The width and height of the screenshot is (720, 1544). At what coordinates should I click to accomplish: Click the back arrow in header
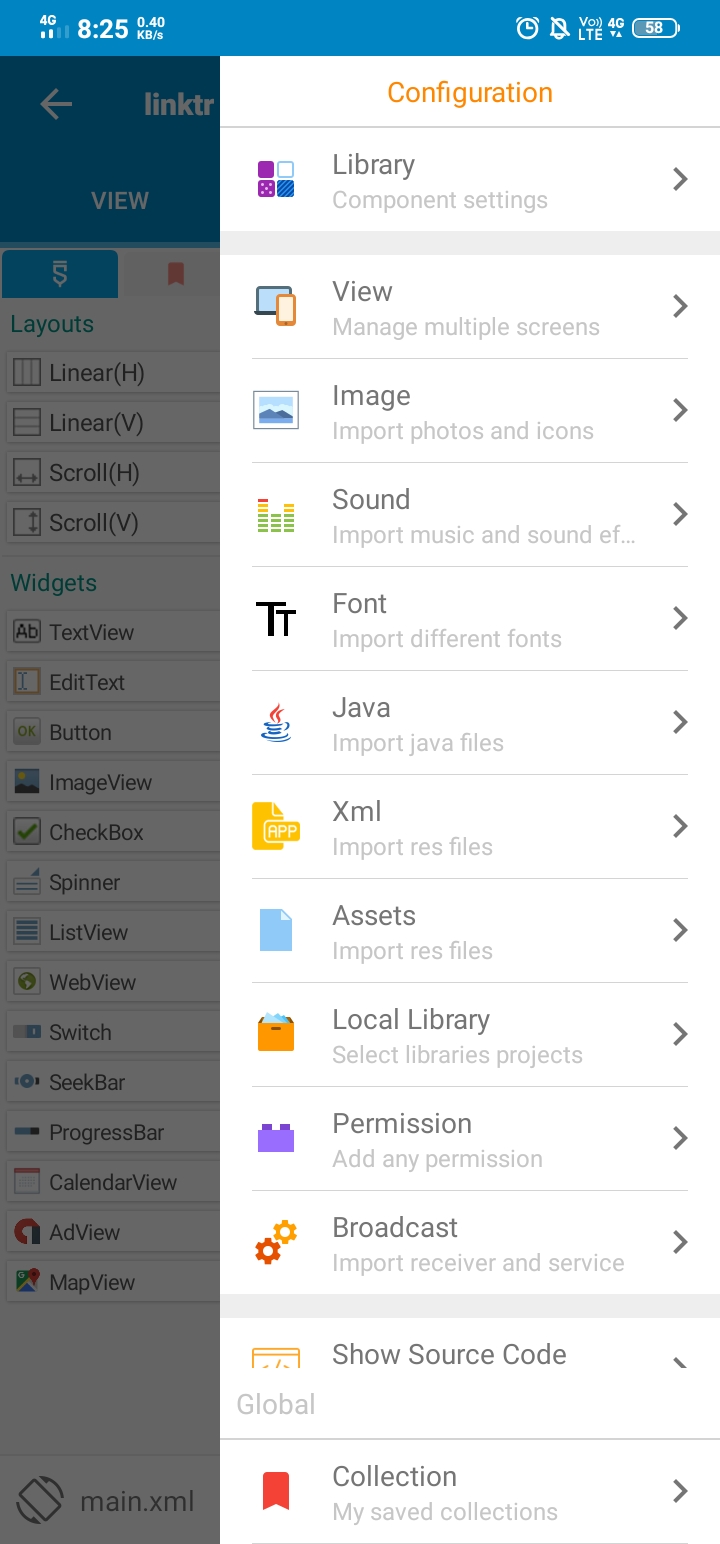(56, 104)
